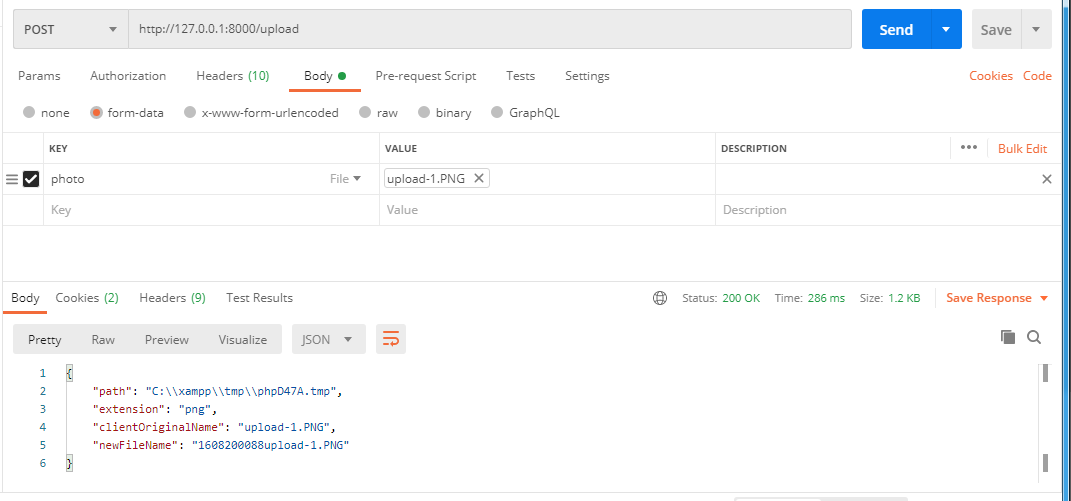Switch to the Authorization tab
This screenshot has width=1071, height=501.
tap(128, 76)
